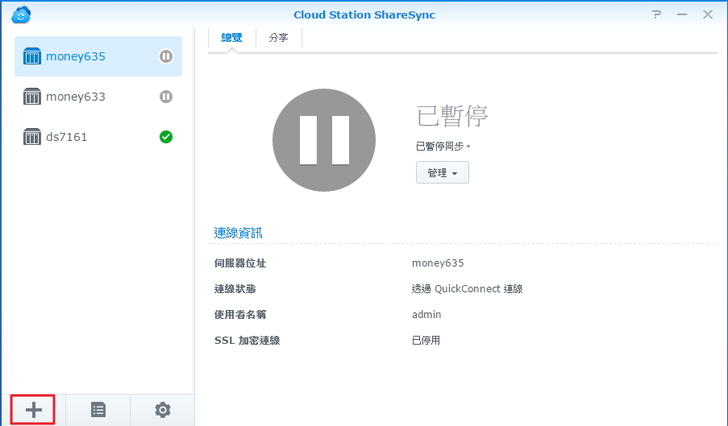Click the ds7161 NAS device icon
Image resolution: width=728 pixels, height=426 pixels.
pos(32,137)
